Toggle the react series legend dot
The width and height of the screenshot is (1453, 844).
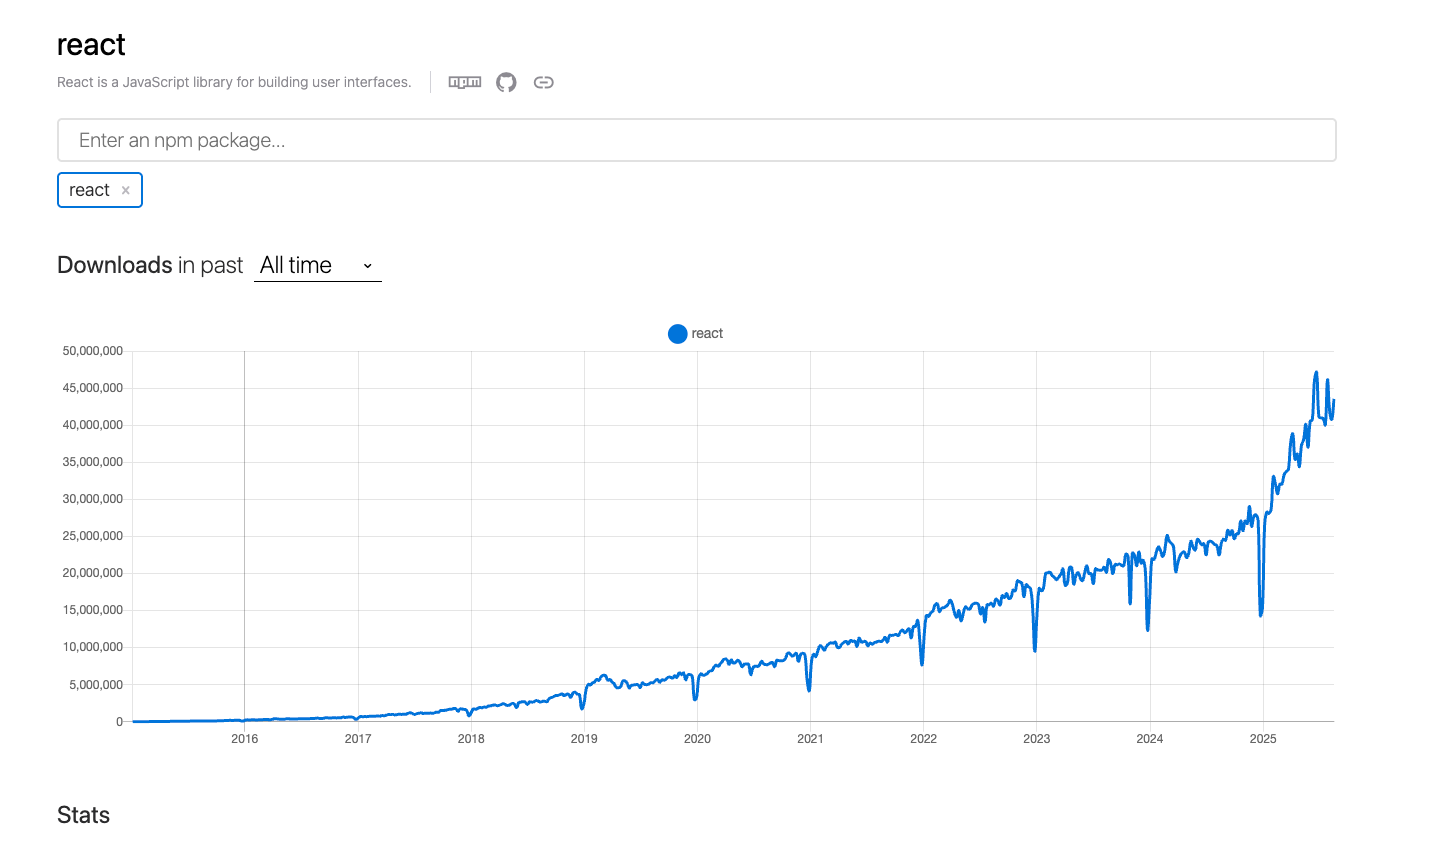677,334
